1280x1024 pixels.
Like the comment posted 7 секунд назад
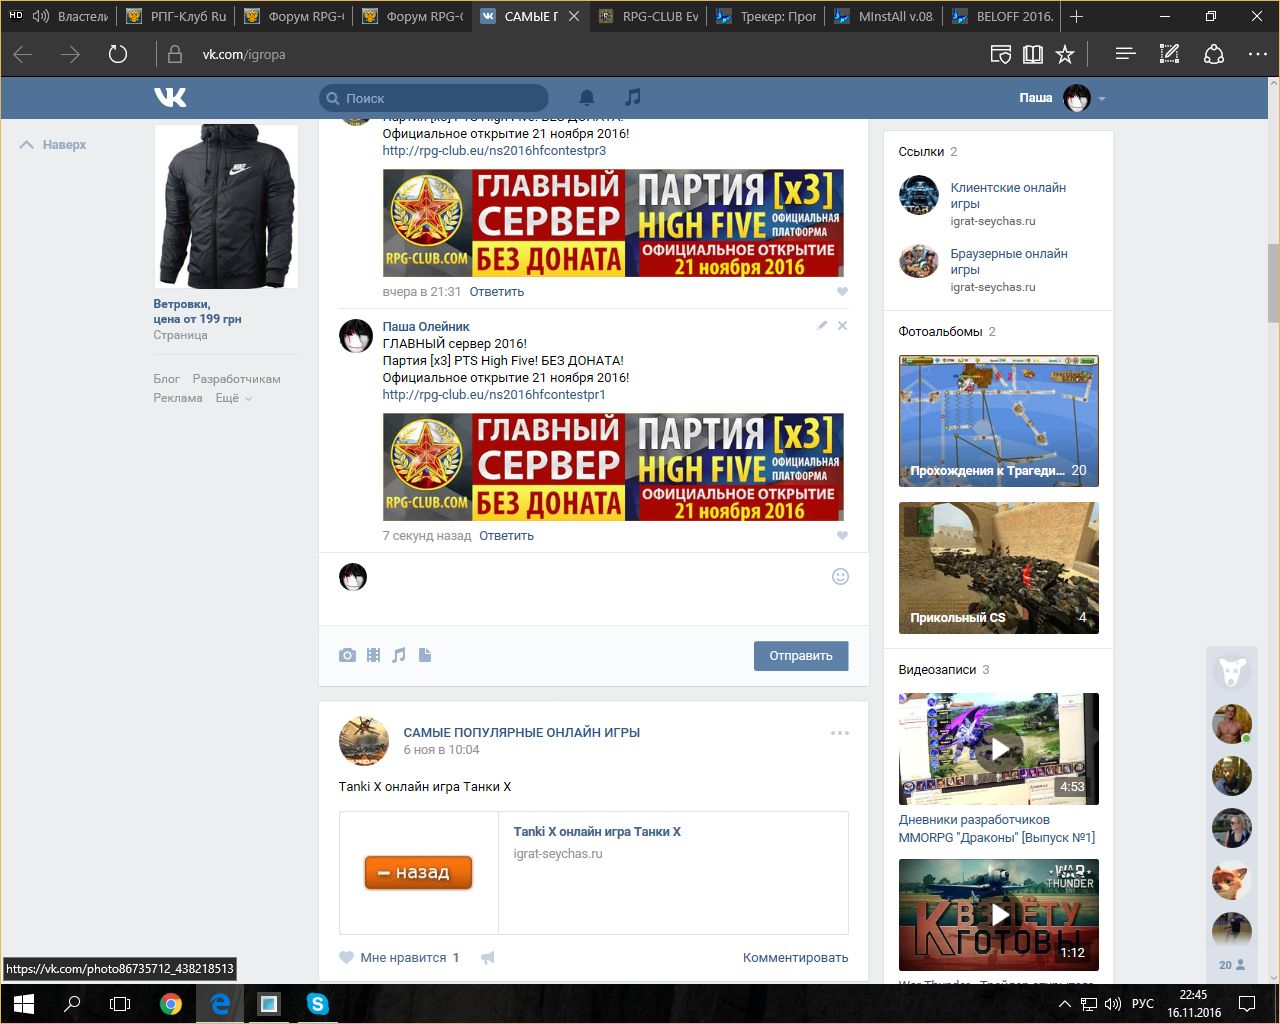[842, 536]
